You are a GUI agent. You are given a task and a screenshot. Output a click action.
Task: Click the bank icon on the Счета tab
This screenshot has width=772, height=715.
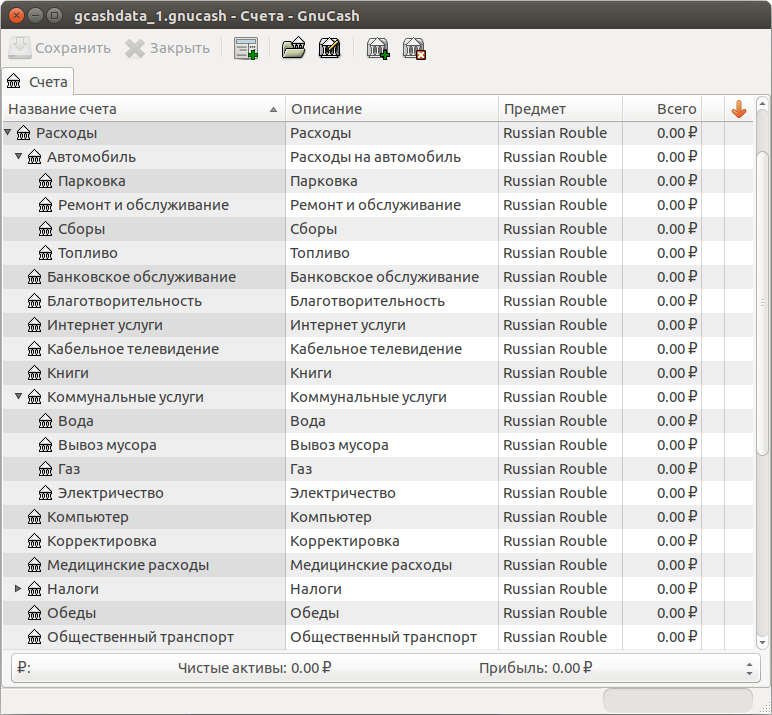point(14,82)
